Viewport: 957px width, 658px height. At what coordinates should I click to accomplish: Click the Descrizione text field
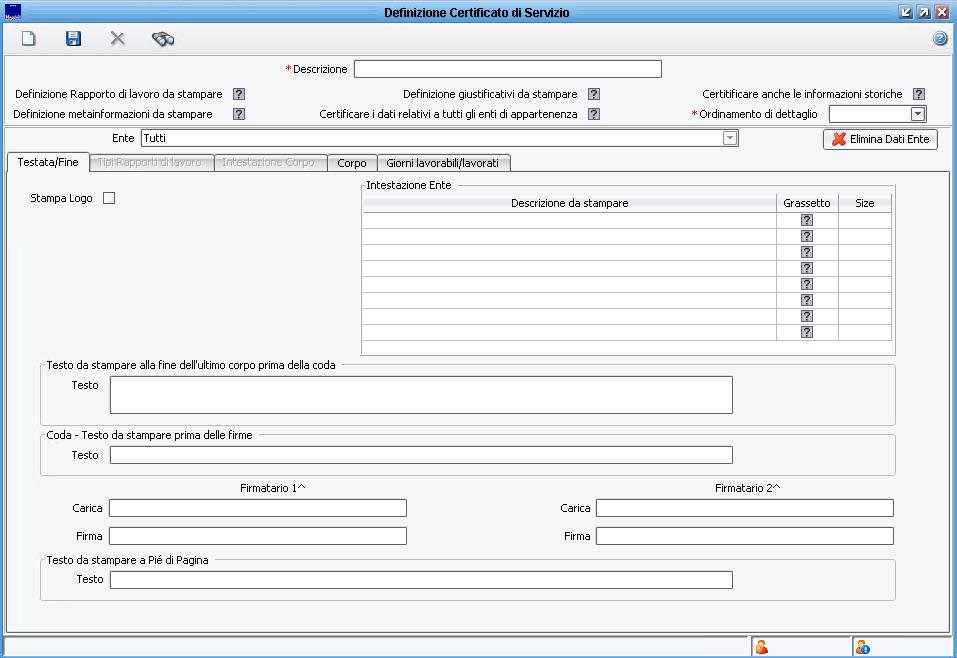point(507,69)
